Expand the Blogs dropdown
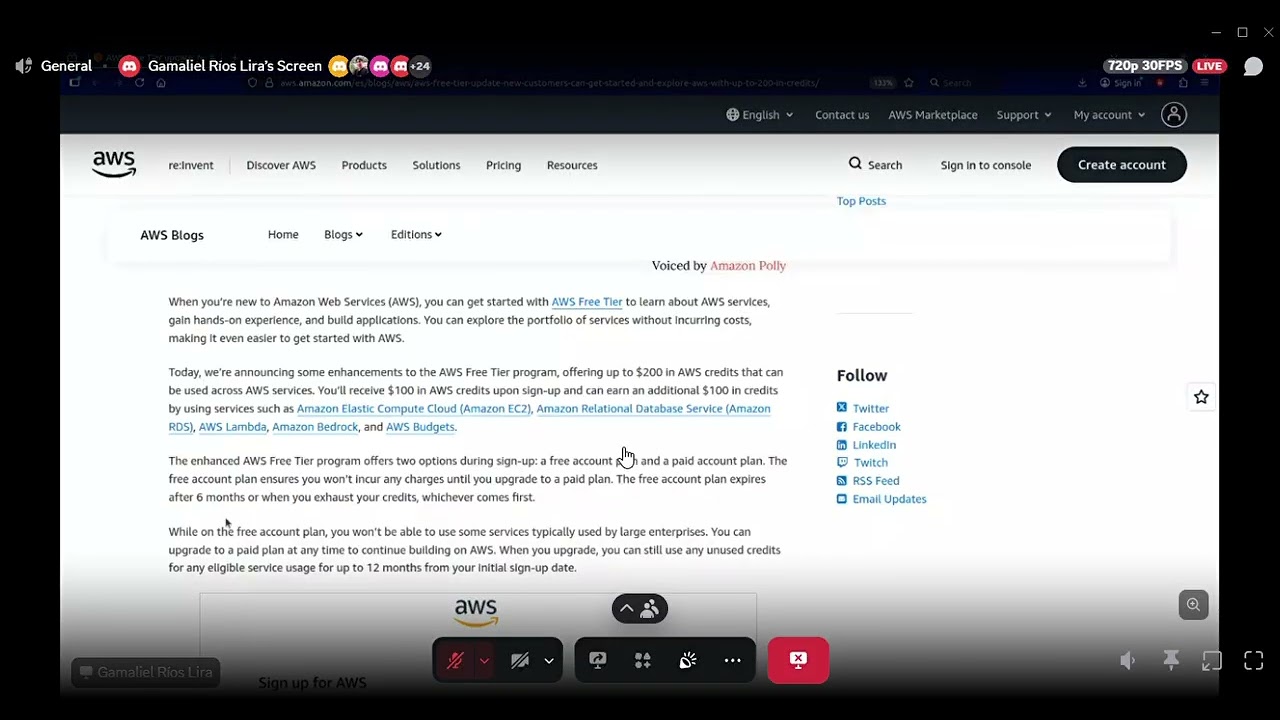Image resolution: width=1280 pixels, height=720 pixels. 343,234
